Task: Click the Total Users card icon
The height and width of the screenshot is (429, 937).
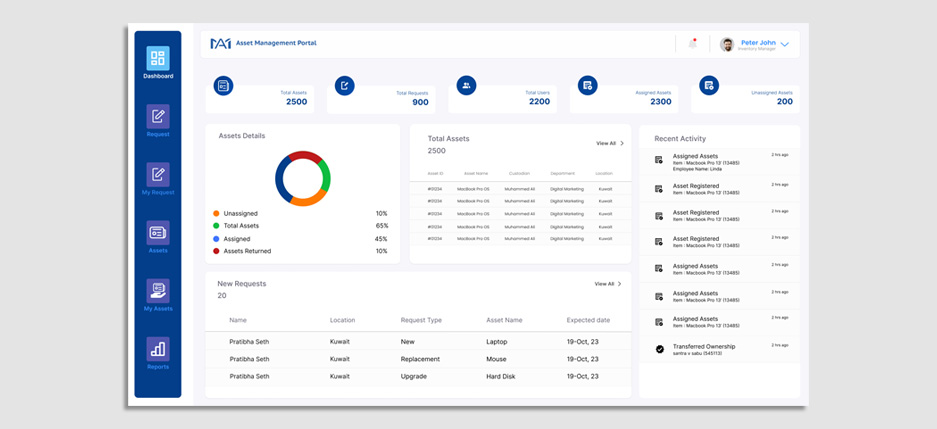Action: pyautogui.click(x=466, y=86)
